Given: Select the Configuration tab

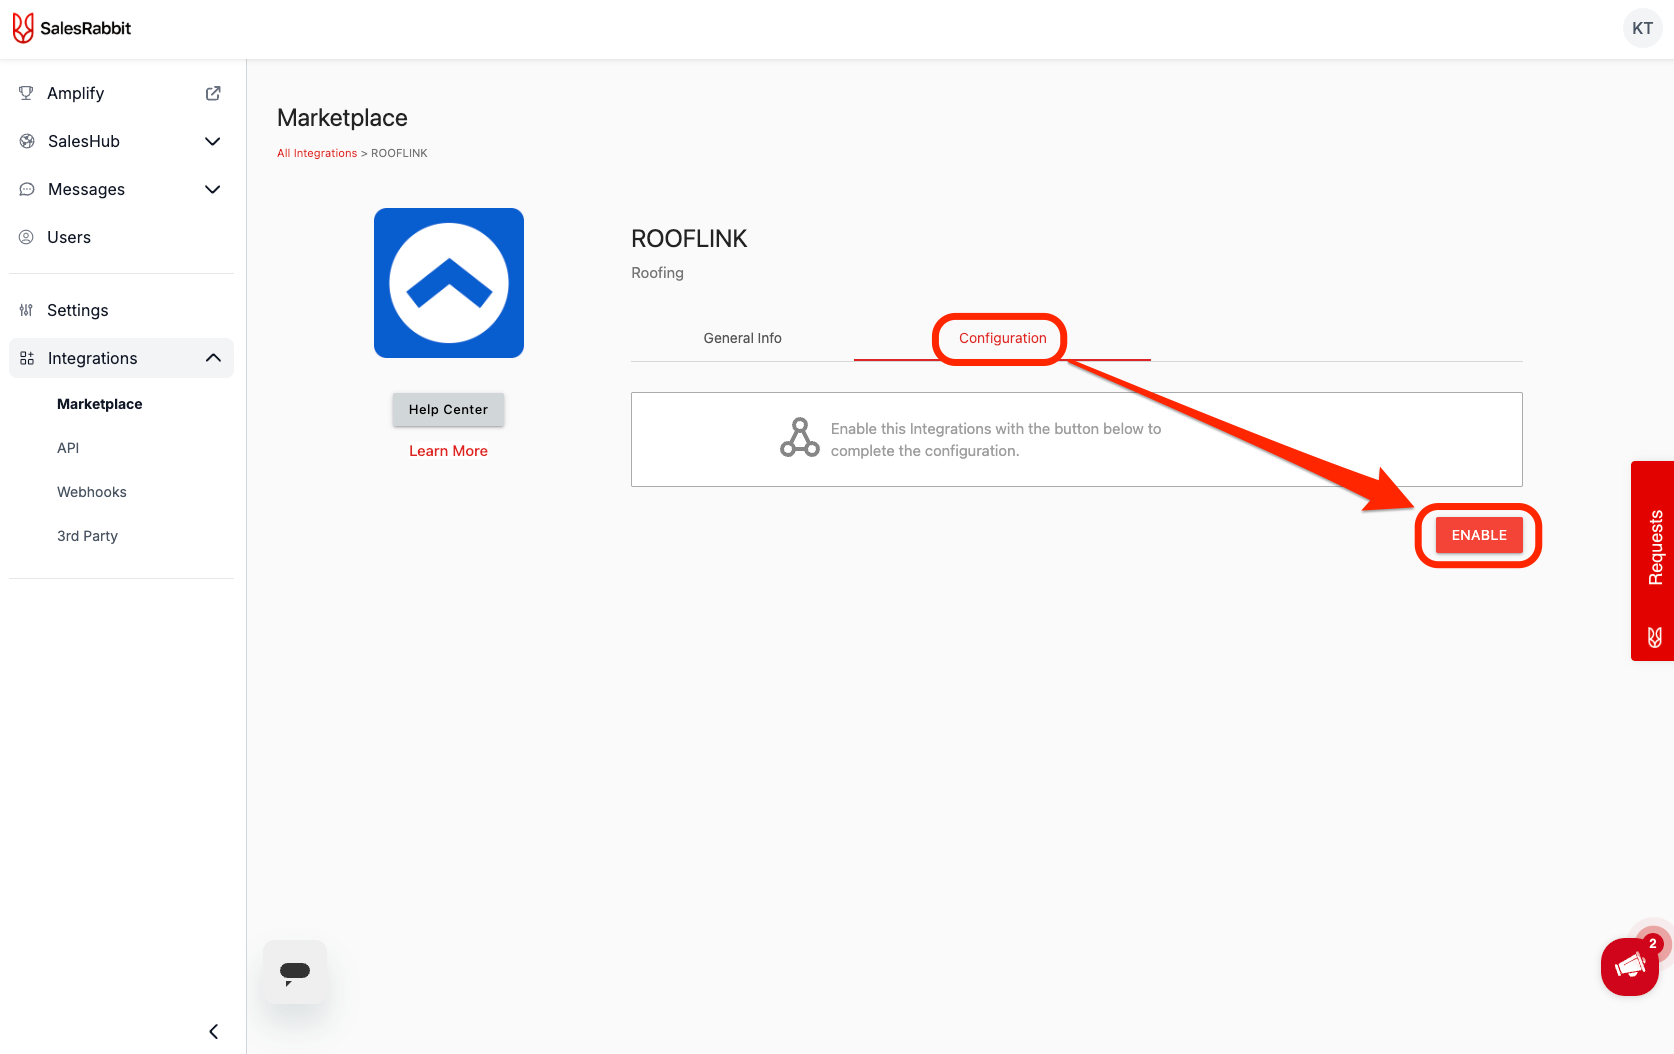Looking at the screenshot, I should tap(1002, 338).
